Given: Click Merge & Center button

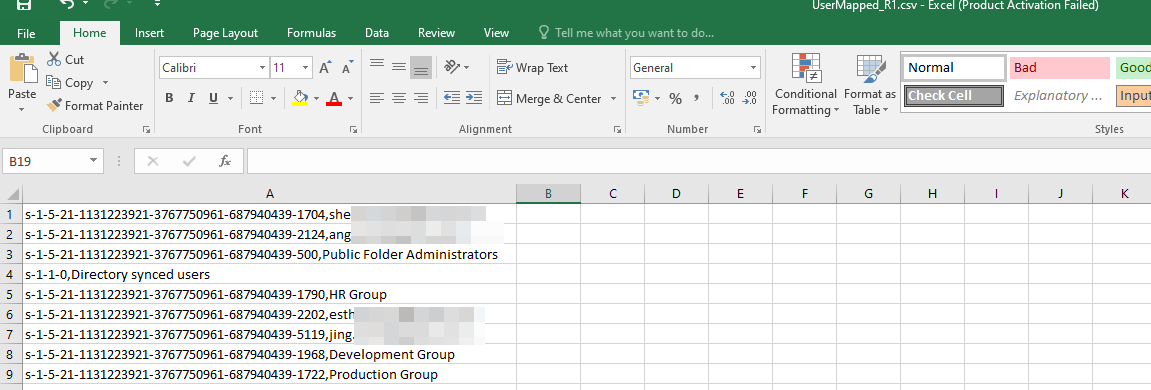Looking at the screenshot, I should (548, 98).
